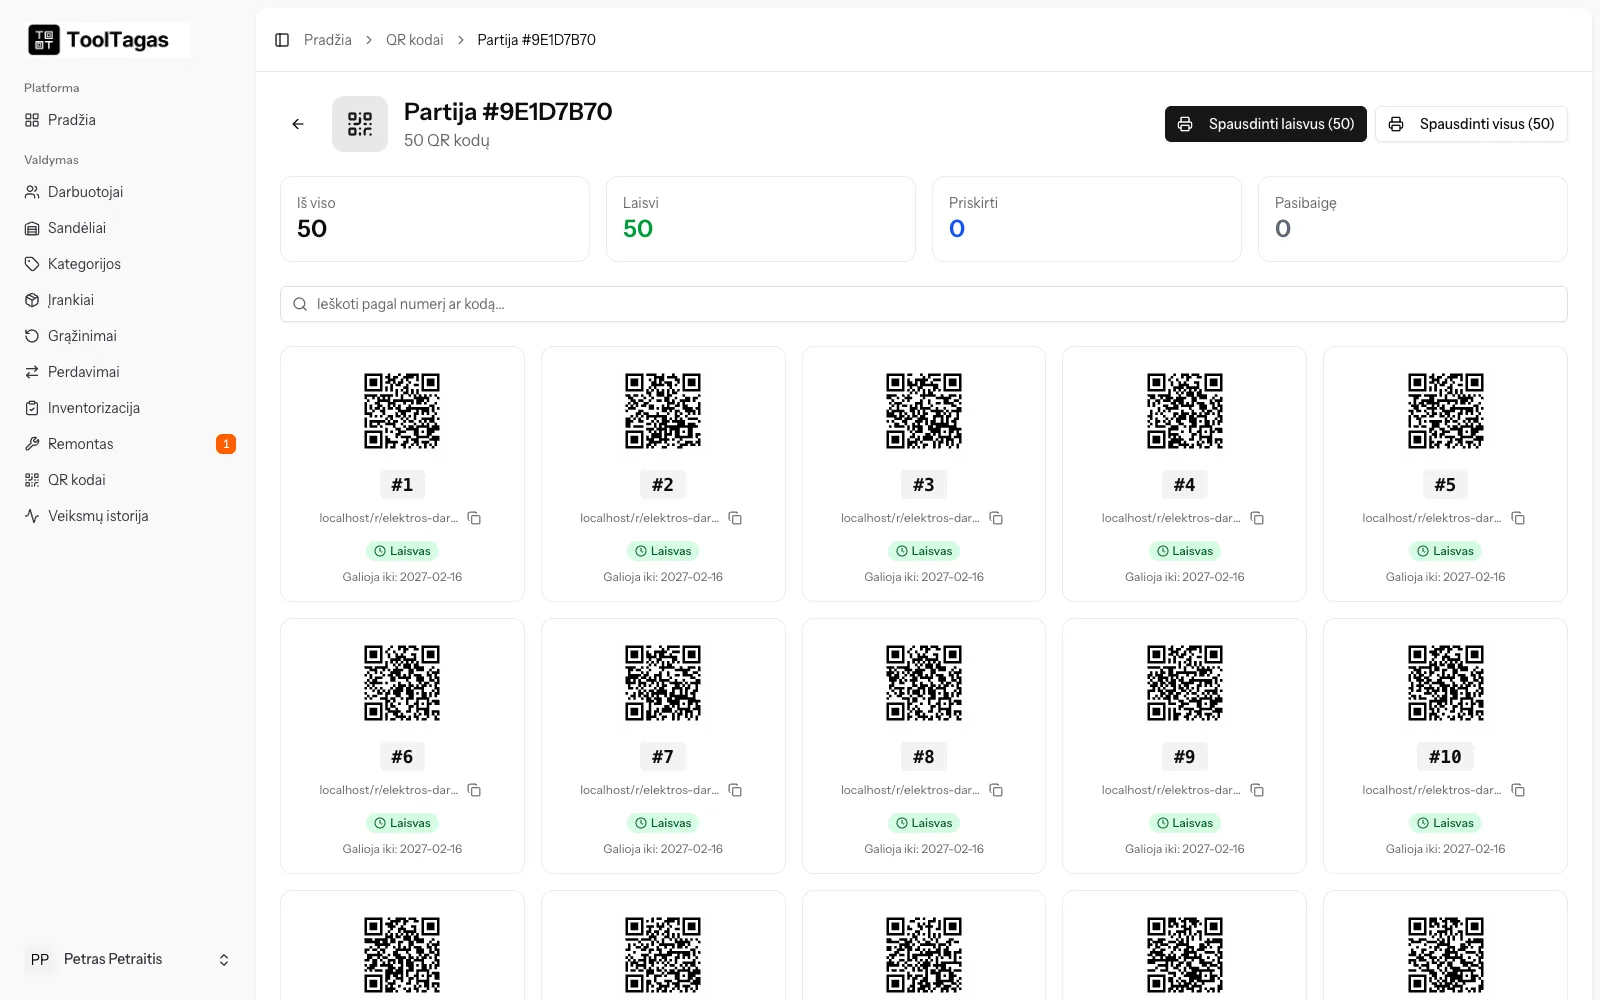Go back using the left arrow

298,124
